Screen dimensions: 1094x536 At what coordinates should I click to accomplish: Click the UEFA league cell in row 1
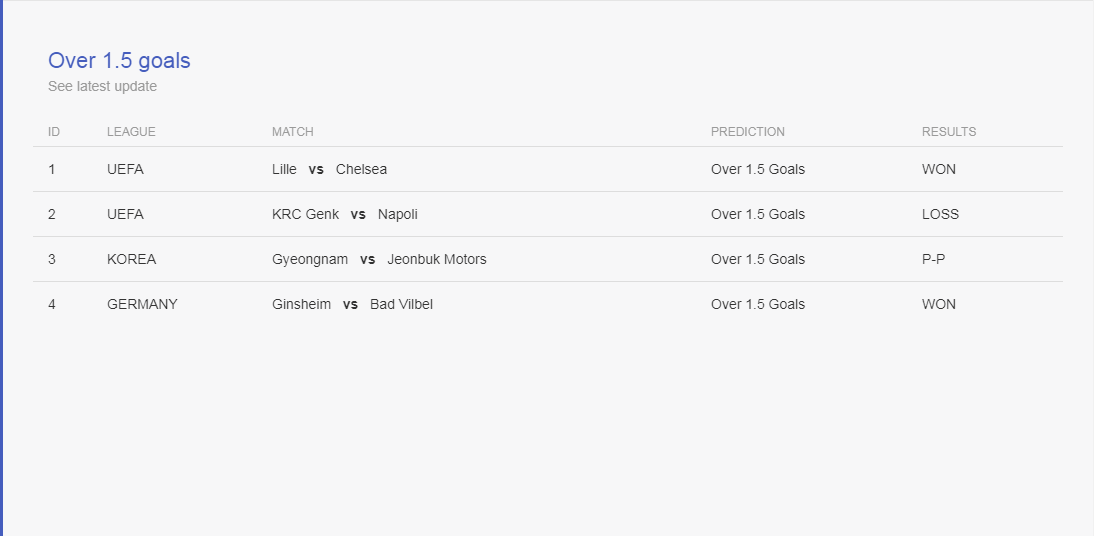(x=126, y=170)
